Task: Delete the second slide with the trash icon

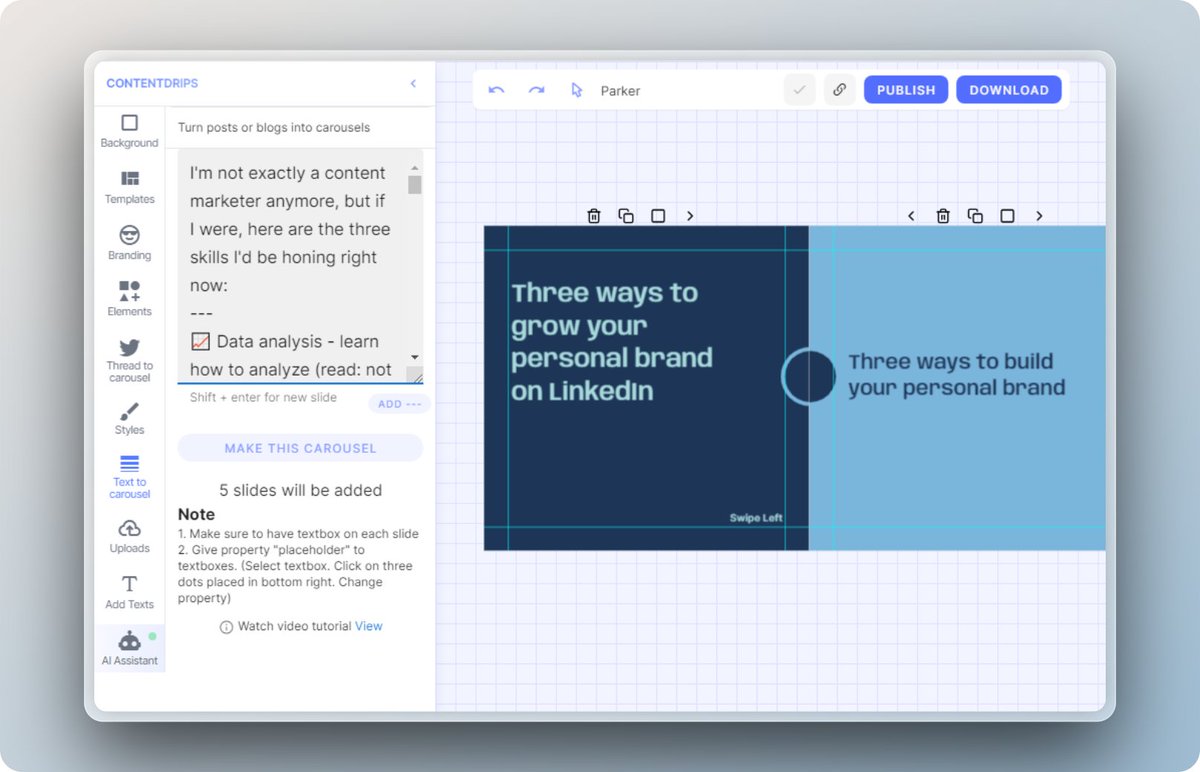Action: pos(943,216)
